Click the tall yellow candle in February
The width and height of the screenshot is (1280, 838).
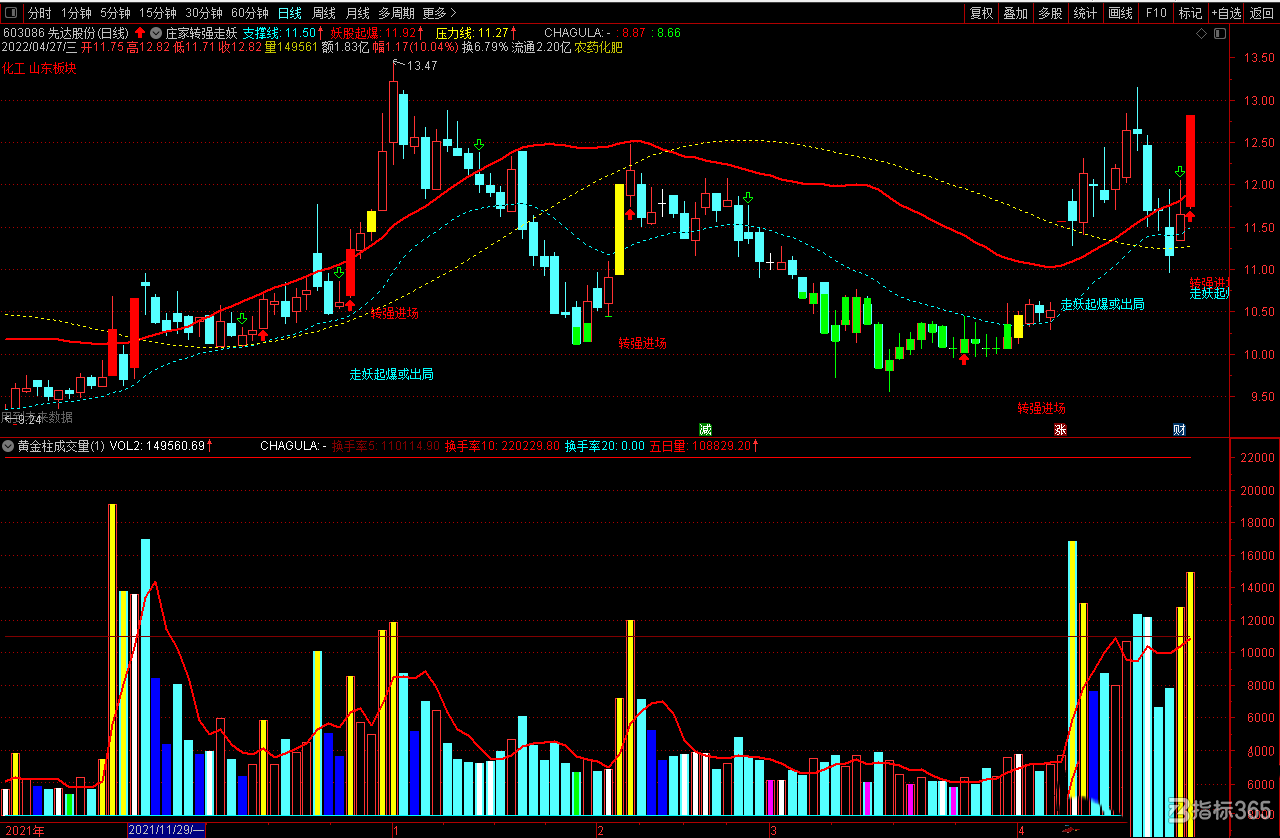coord(619,229)
